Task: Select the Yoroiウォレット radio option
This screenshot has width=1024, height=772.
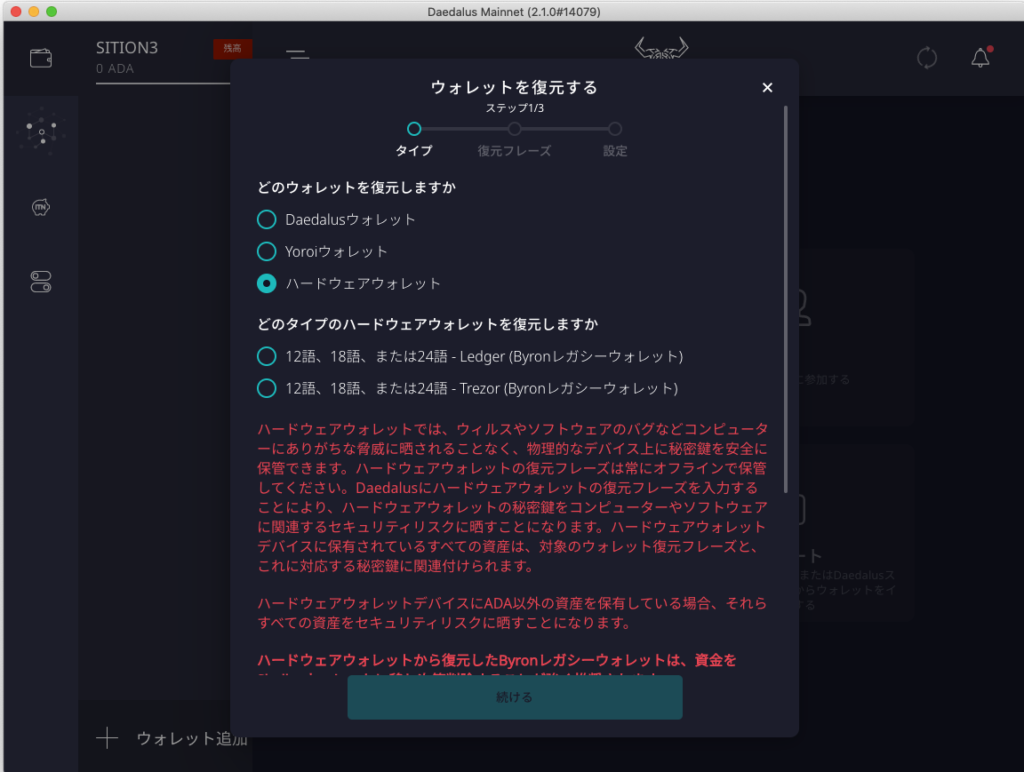Action: tap(267, 251)
